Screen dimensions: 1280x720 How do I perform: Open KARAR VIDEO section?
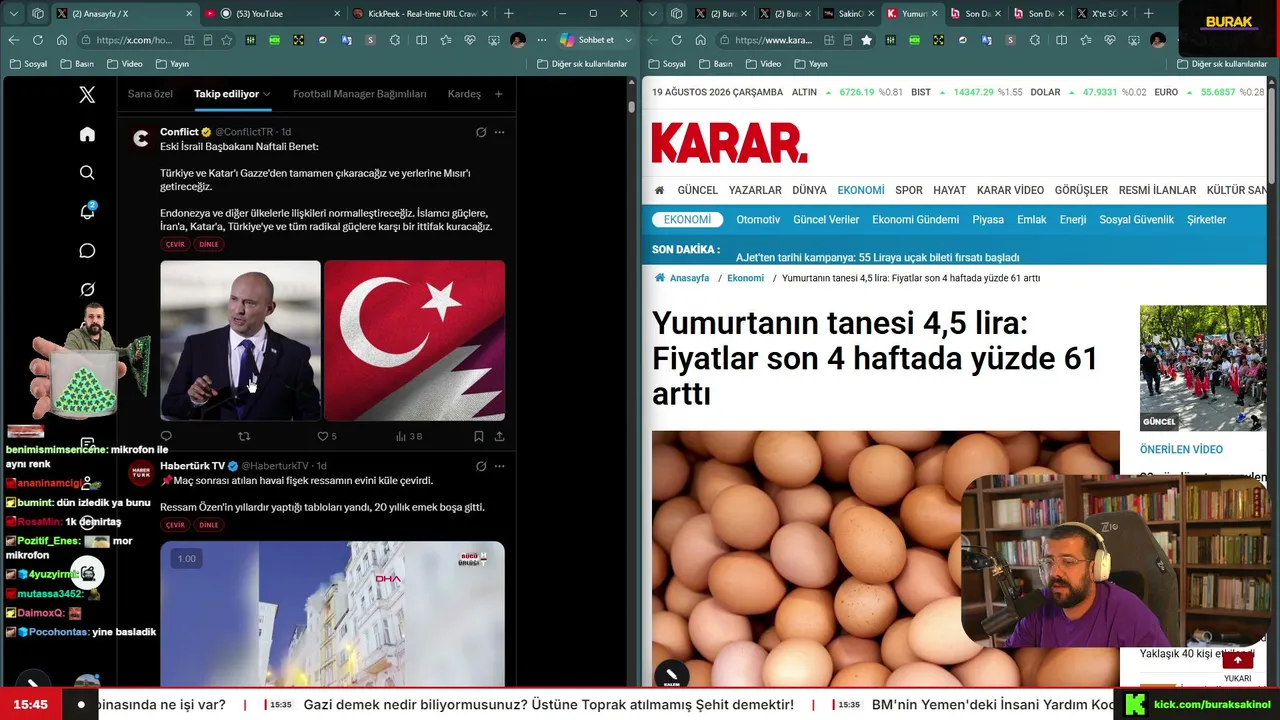point(1010,190)
